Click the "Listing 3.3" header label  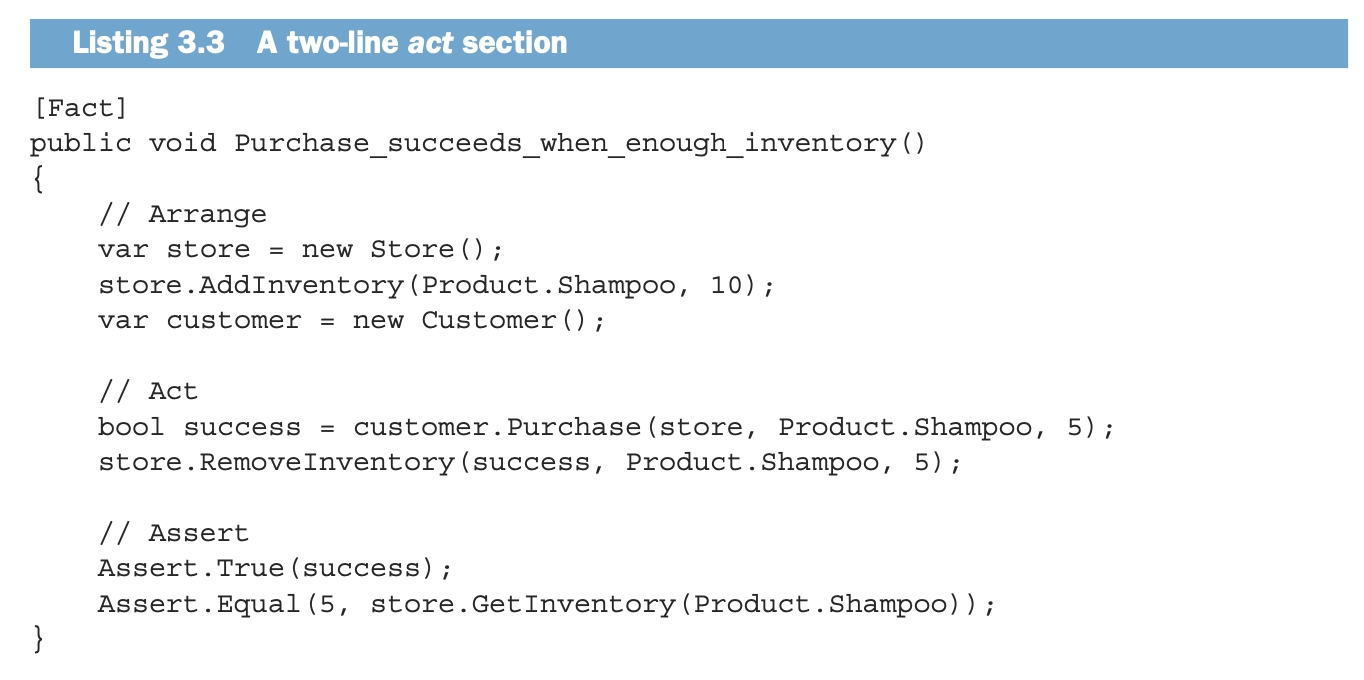[149, 43]
